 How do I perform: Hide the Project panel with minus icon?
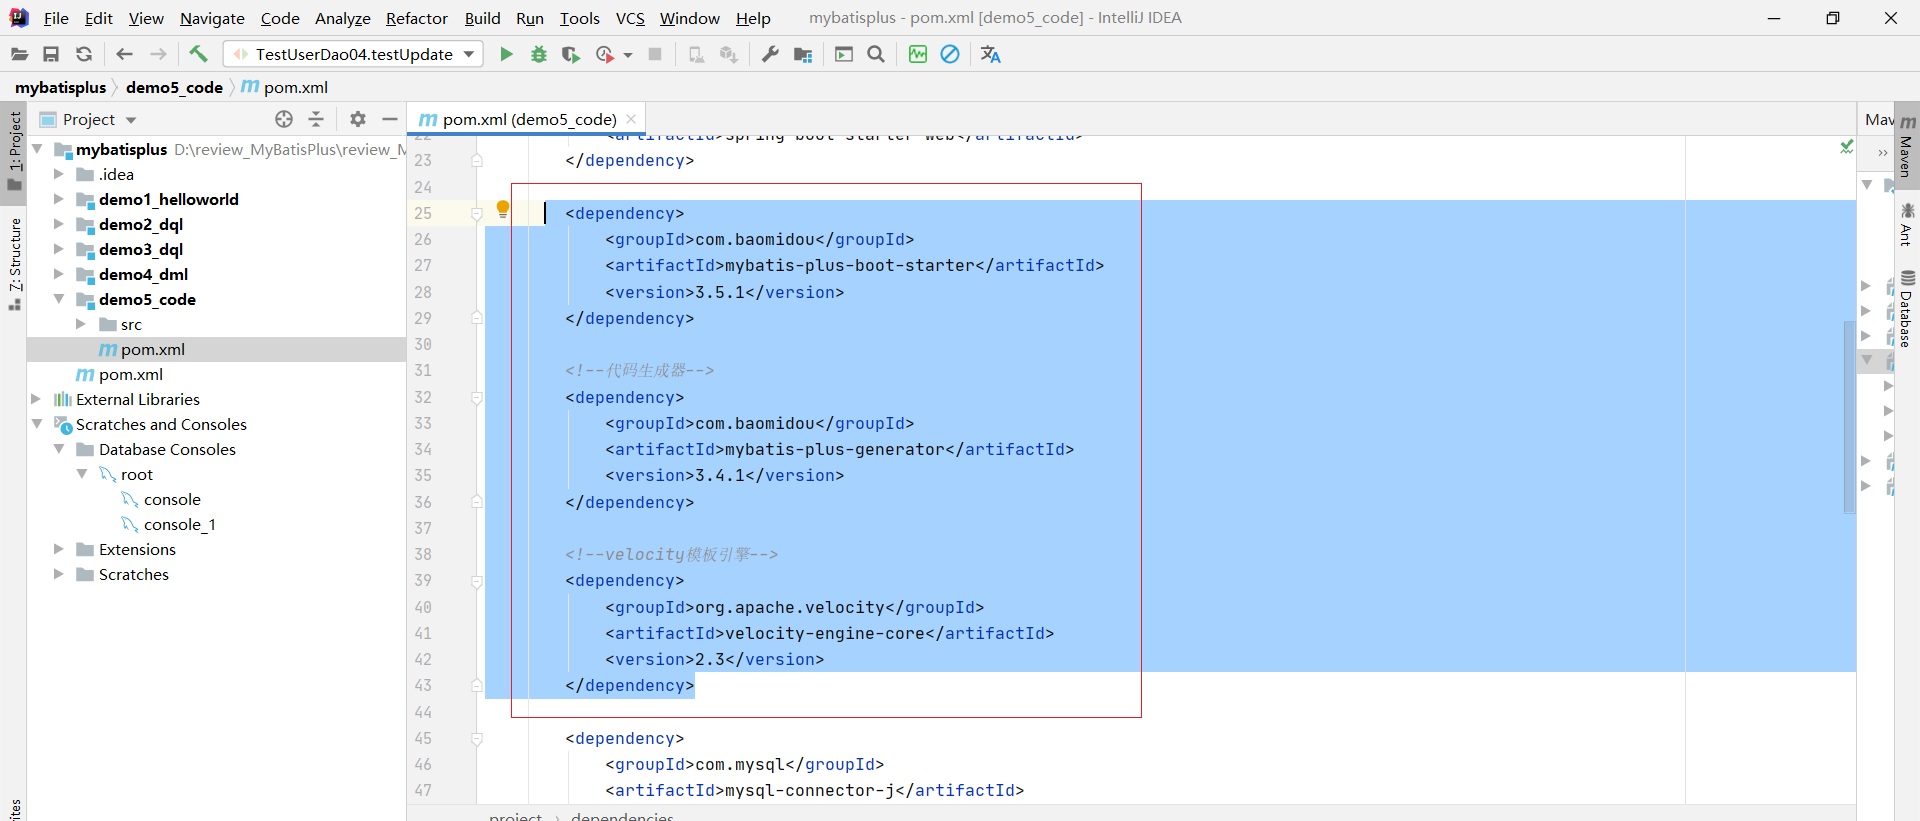(x=390, y=119)
